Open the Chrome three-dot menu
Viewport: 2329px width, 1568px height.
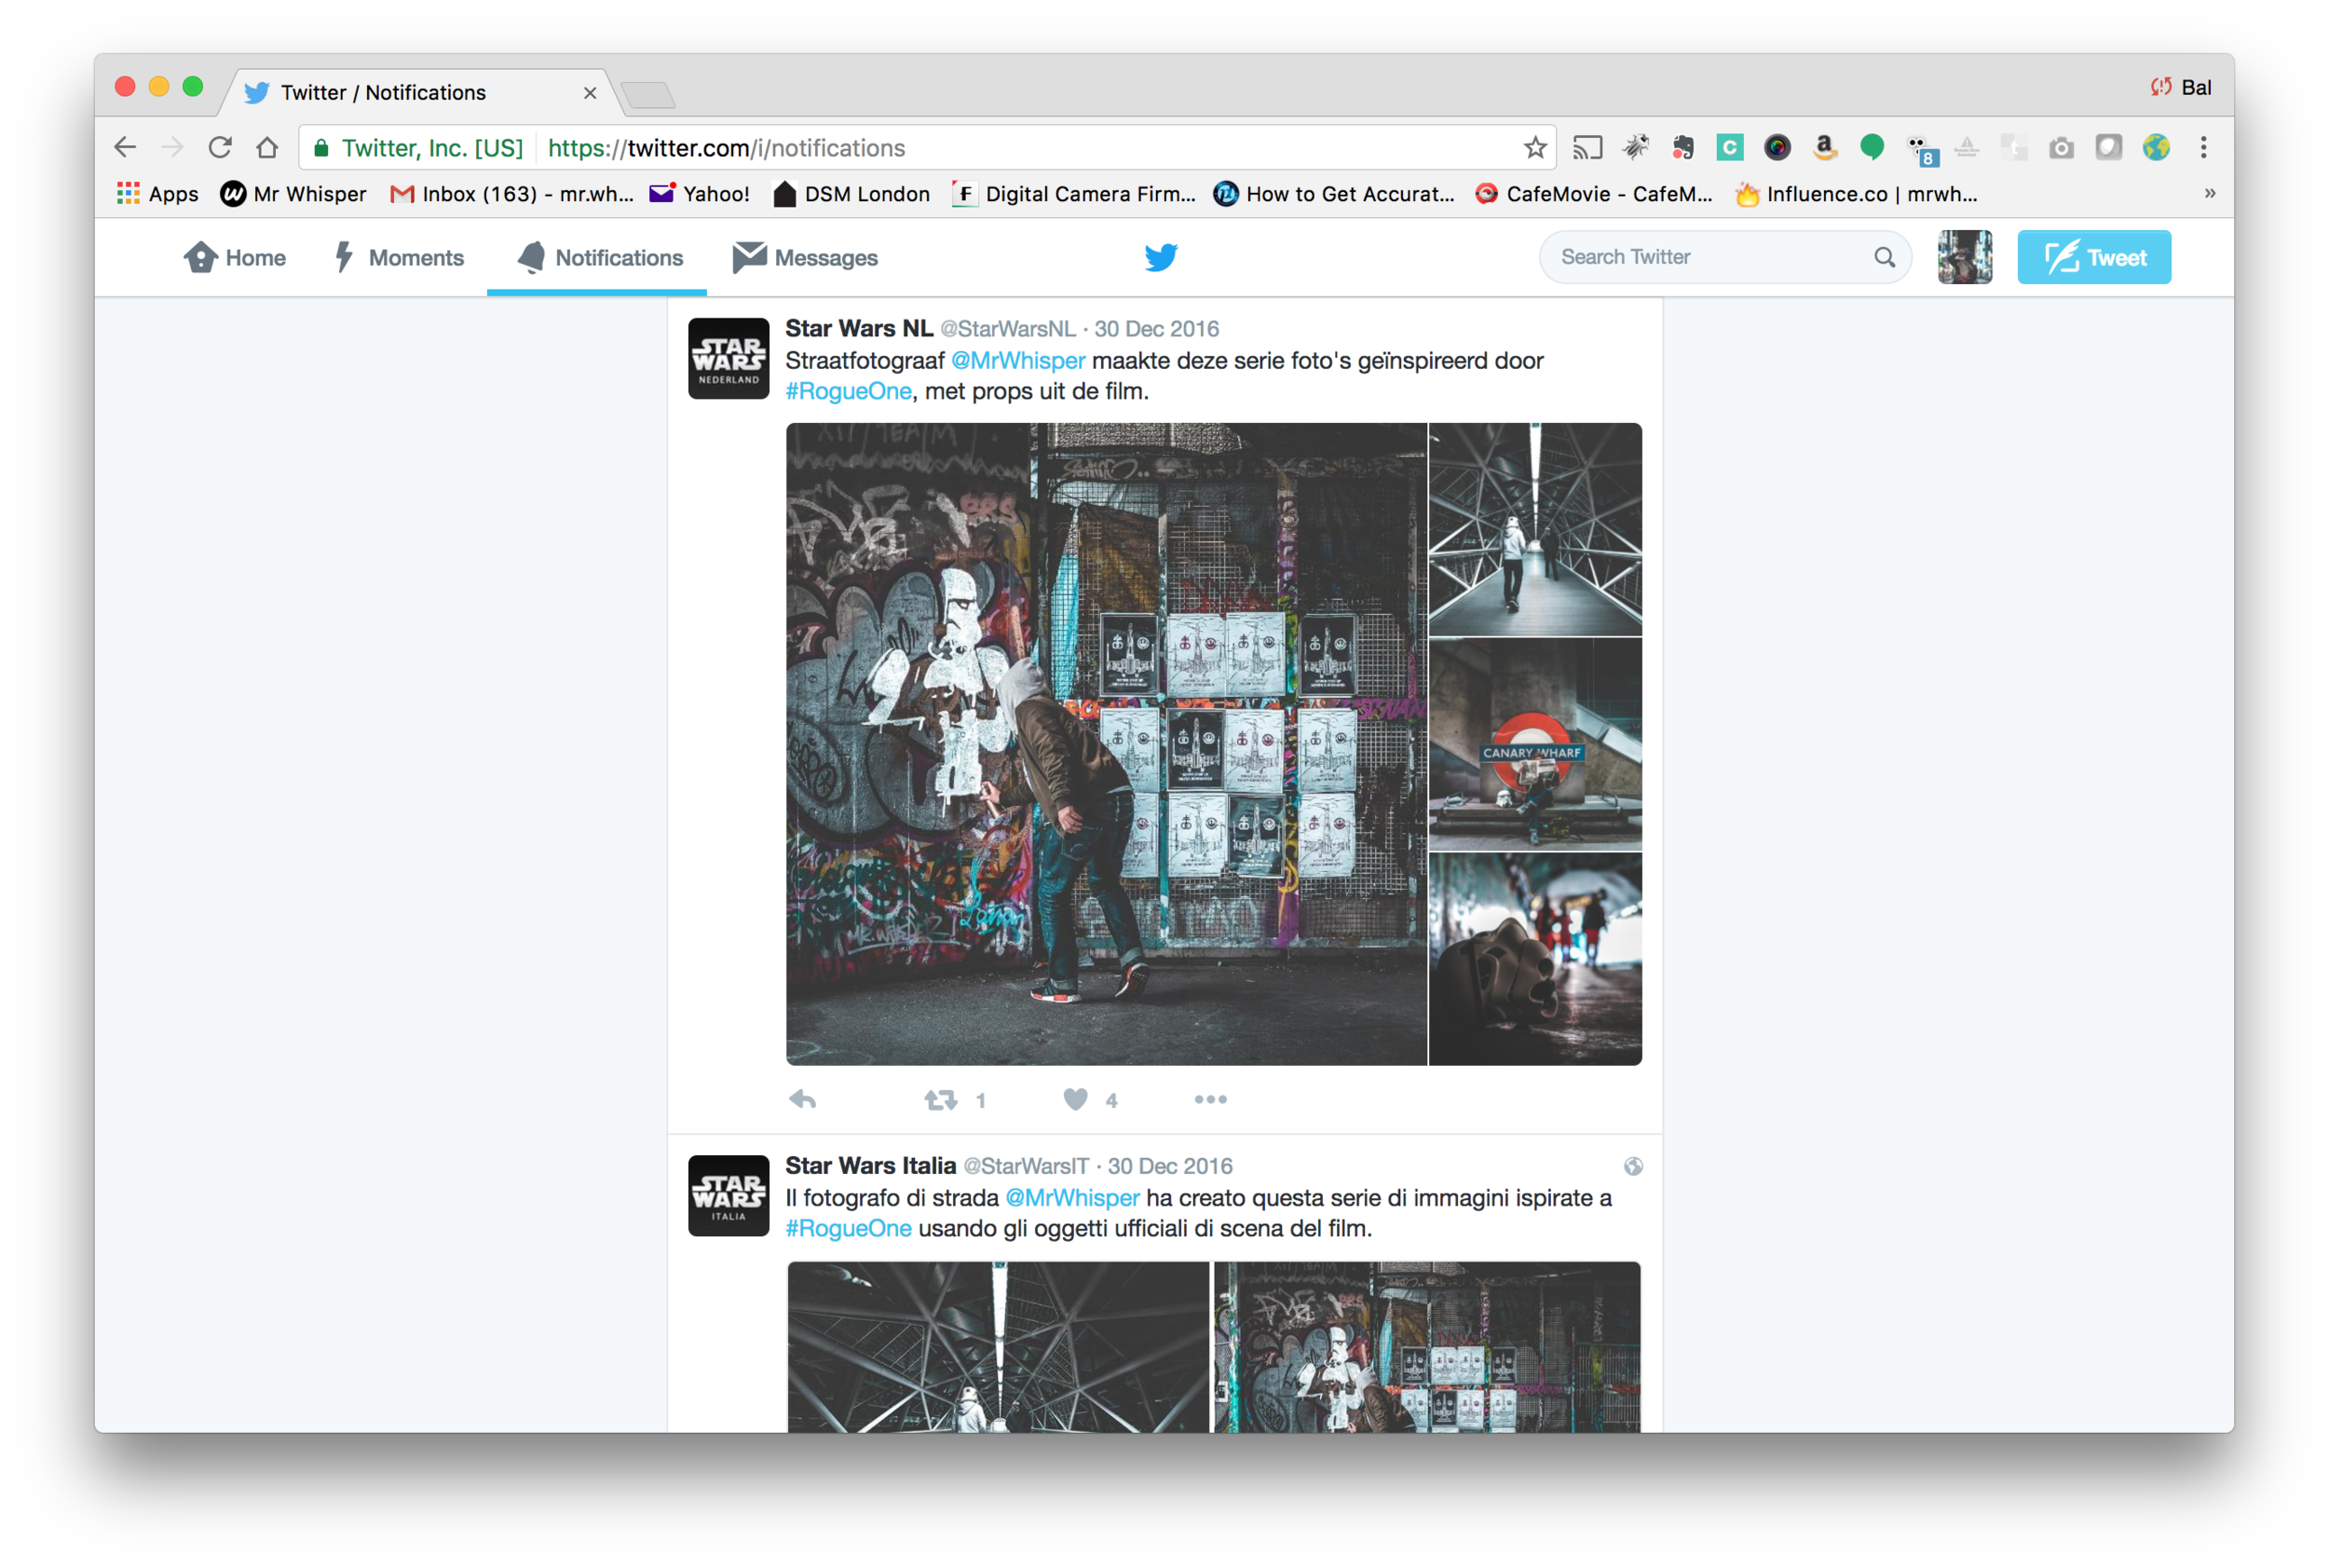[x=2203, y=148]
